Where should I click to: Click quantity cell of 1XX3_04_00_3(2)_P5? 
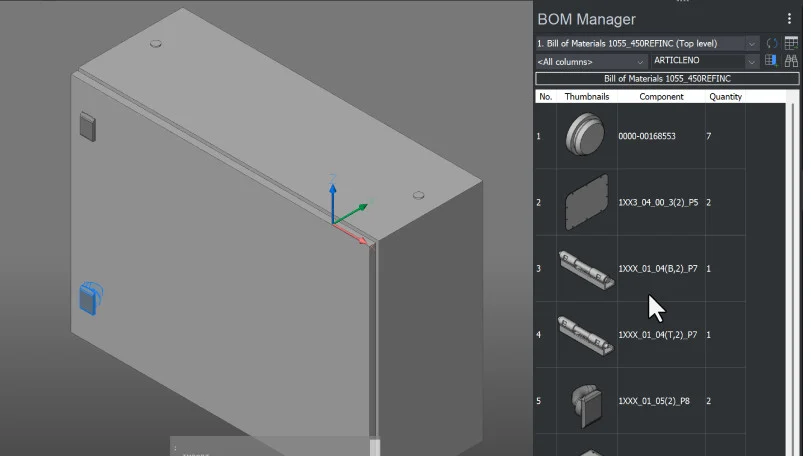click(725, 202)
